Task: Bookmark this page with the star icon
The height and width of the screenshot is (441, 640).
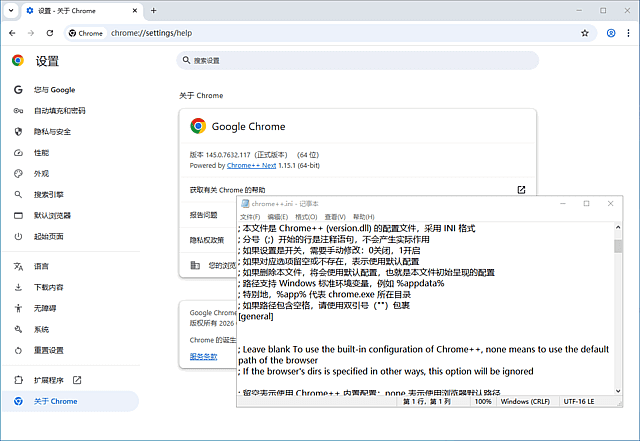Action: point(585,33)
